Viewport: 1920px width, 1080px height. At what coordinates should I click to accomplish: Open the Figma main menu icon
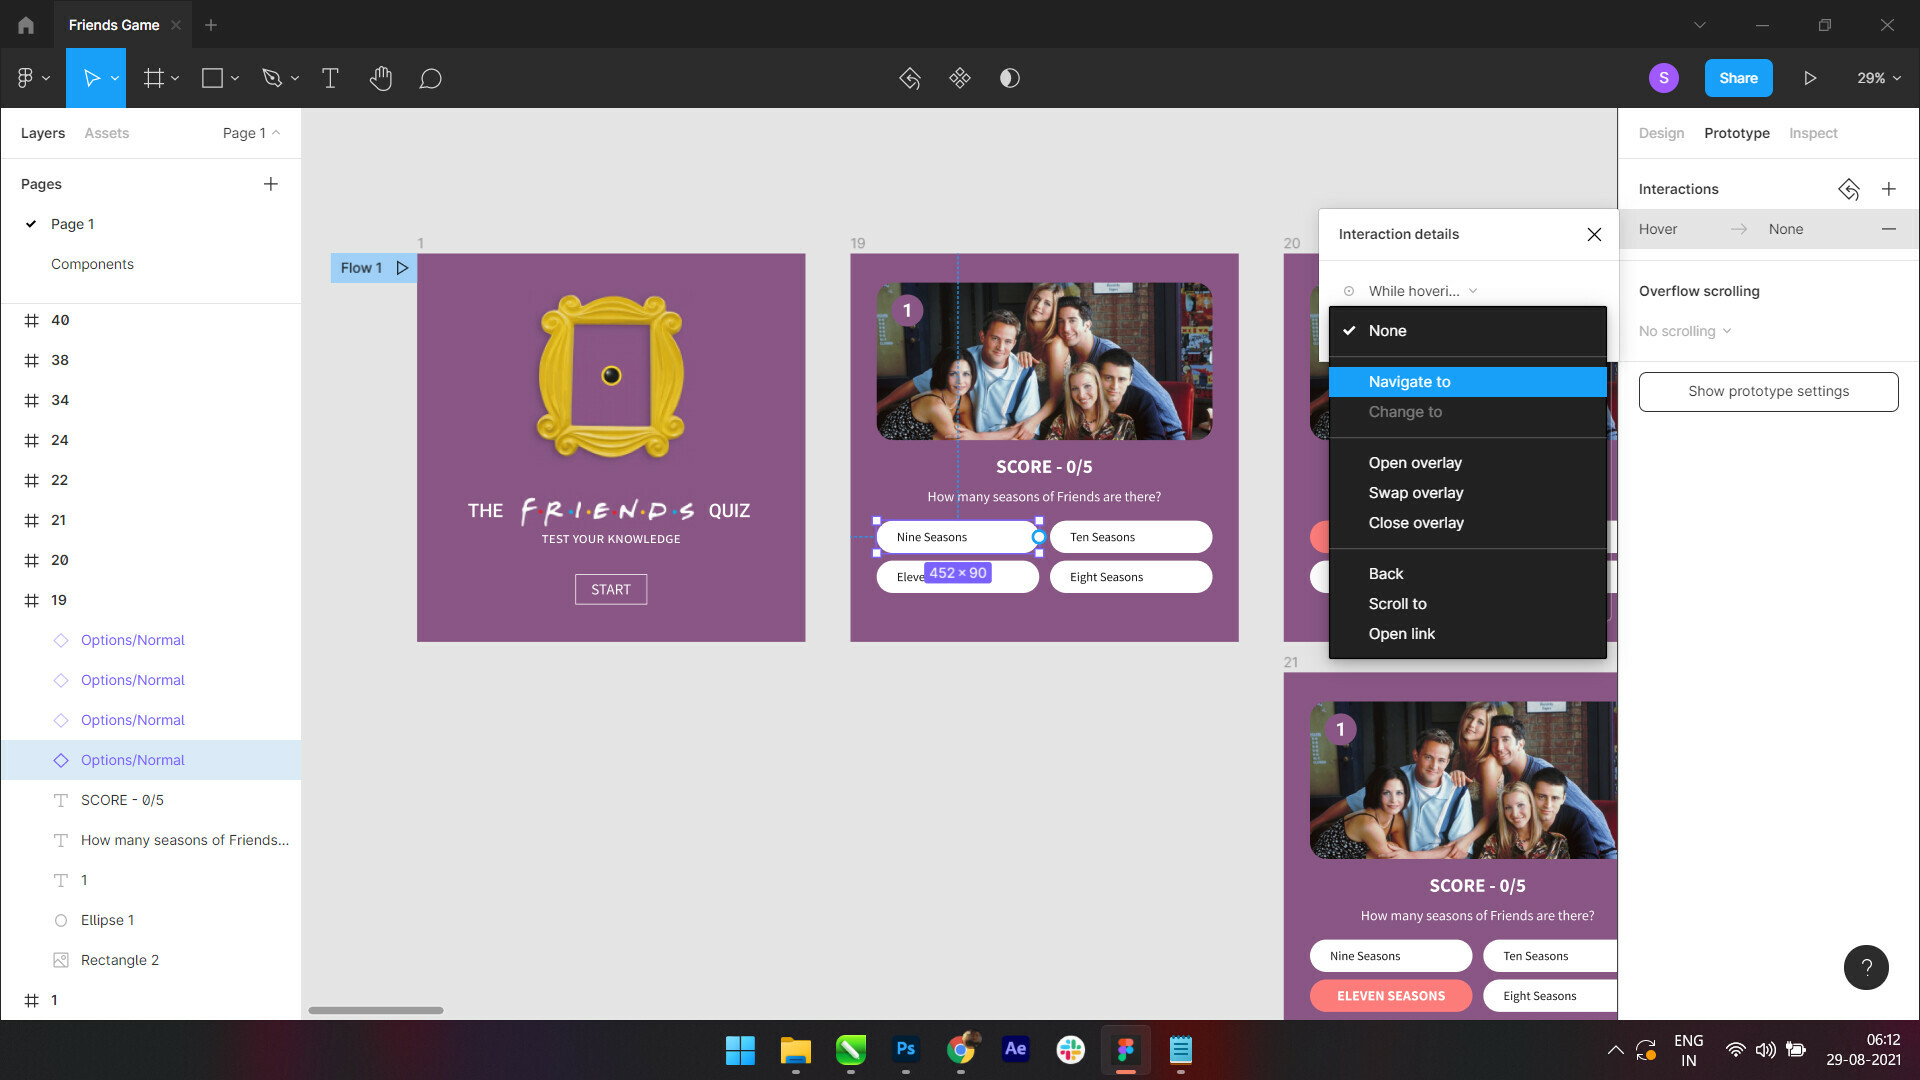[25, 78]
